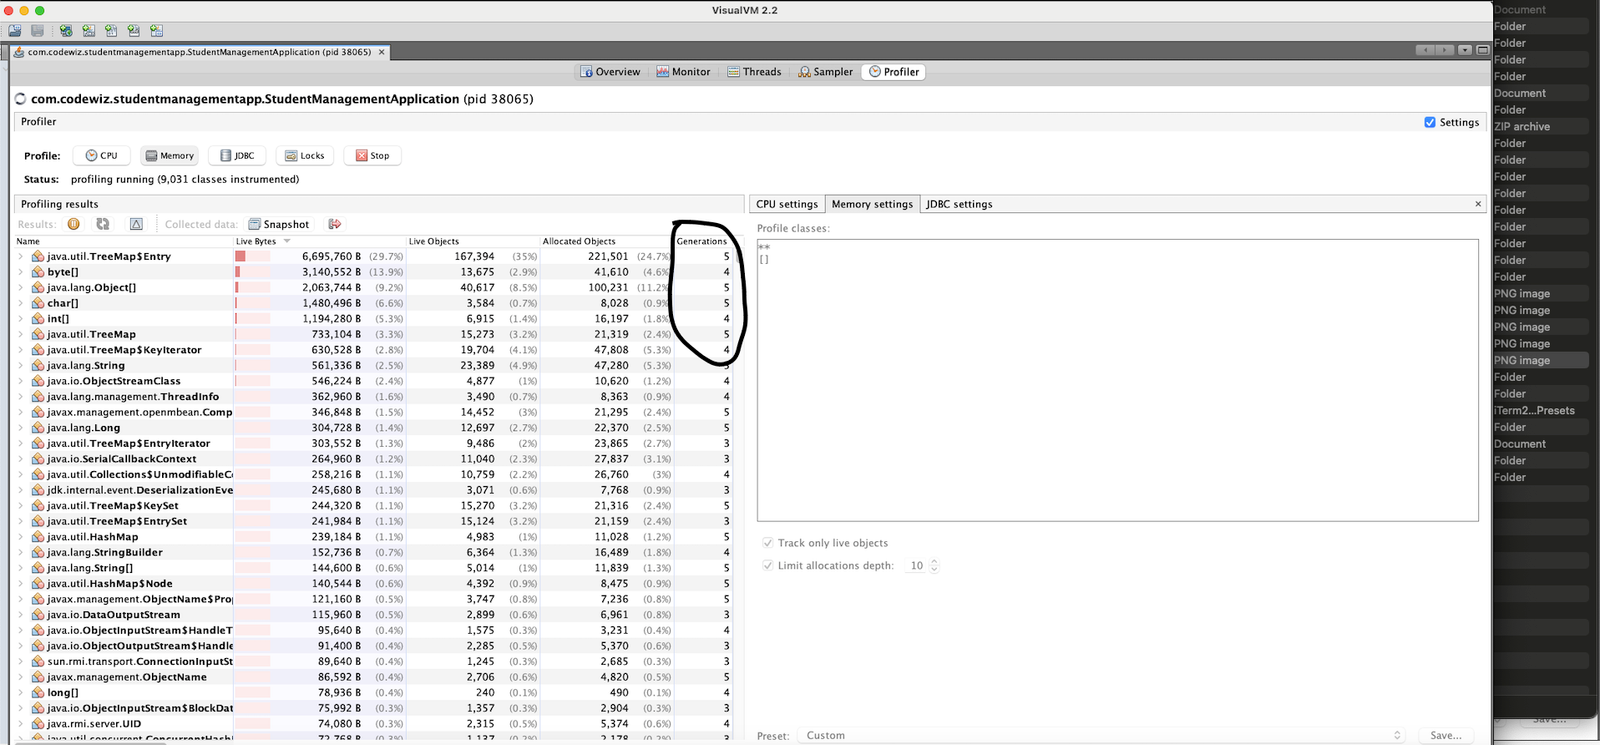The image size is (1600, 745).
Task: Adjust the allocations depth stepper
Action: pyautogui.click(x=934, y=566)
